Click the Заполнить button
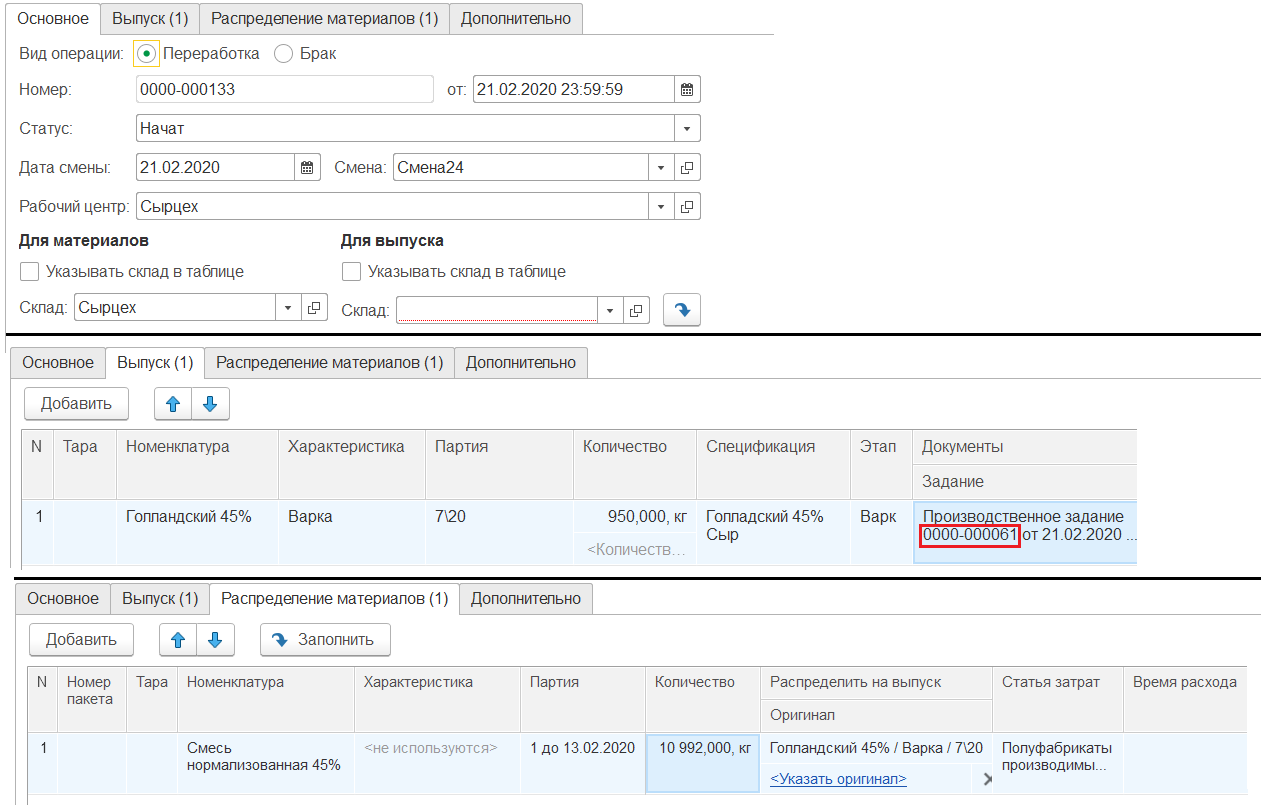Screen dimensions: 1261x805 pyautogui.click(x=325, y=639)
